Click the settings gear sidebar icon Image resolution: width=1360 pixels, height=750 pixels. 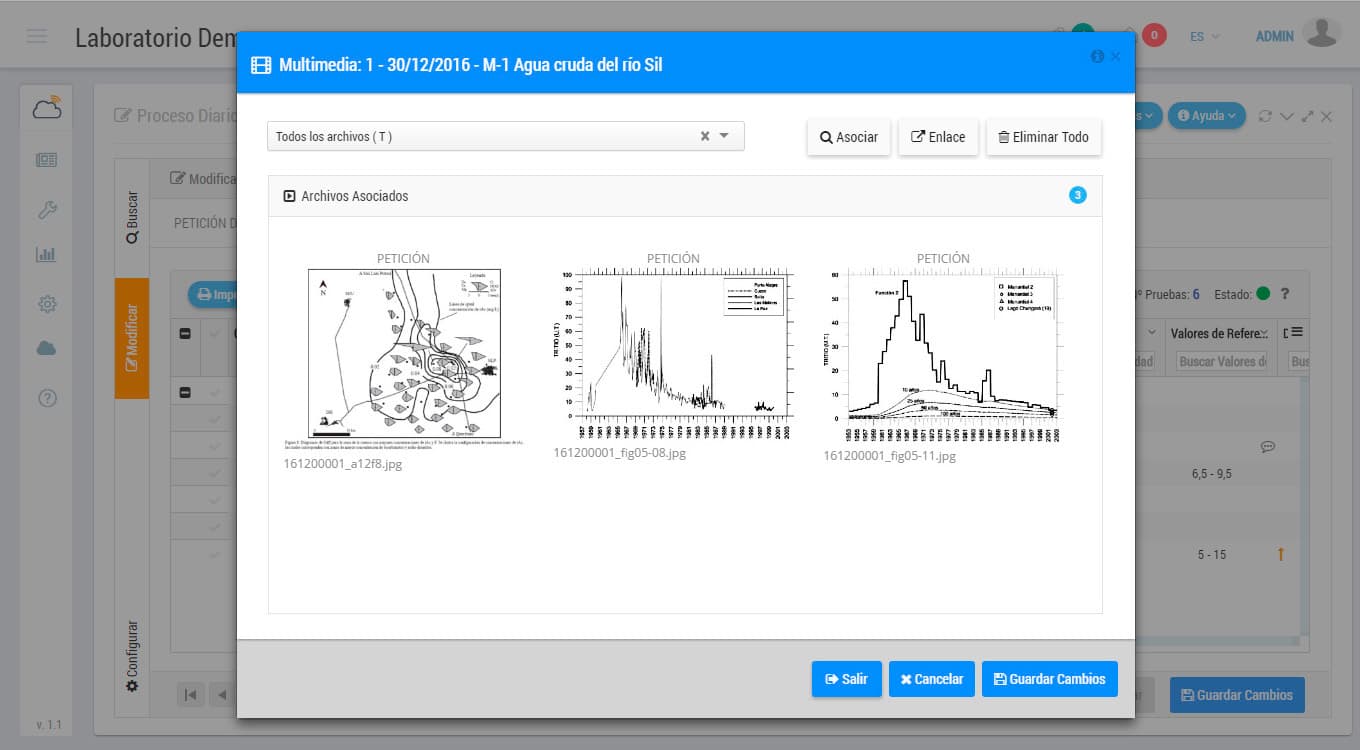(46, 304)
